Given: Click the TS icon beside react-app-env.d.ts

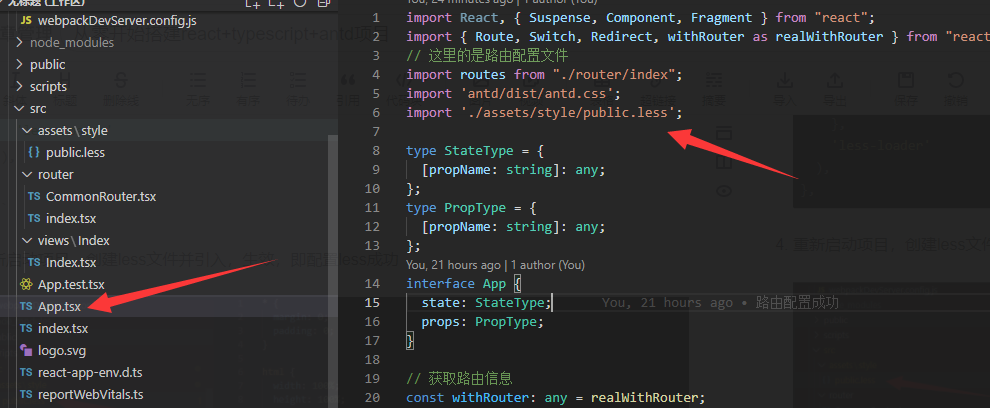Looking at the screenshot, I should pos(27,372).
